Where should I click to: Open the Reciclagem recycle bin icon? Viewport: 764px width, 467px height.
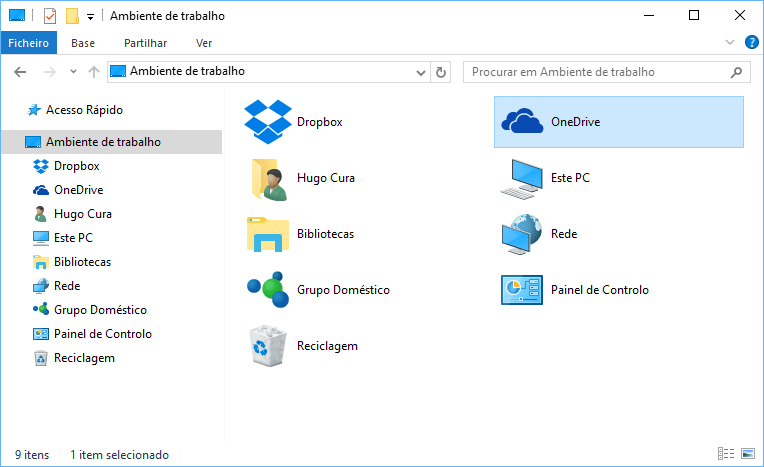click(266, 346)
